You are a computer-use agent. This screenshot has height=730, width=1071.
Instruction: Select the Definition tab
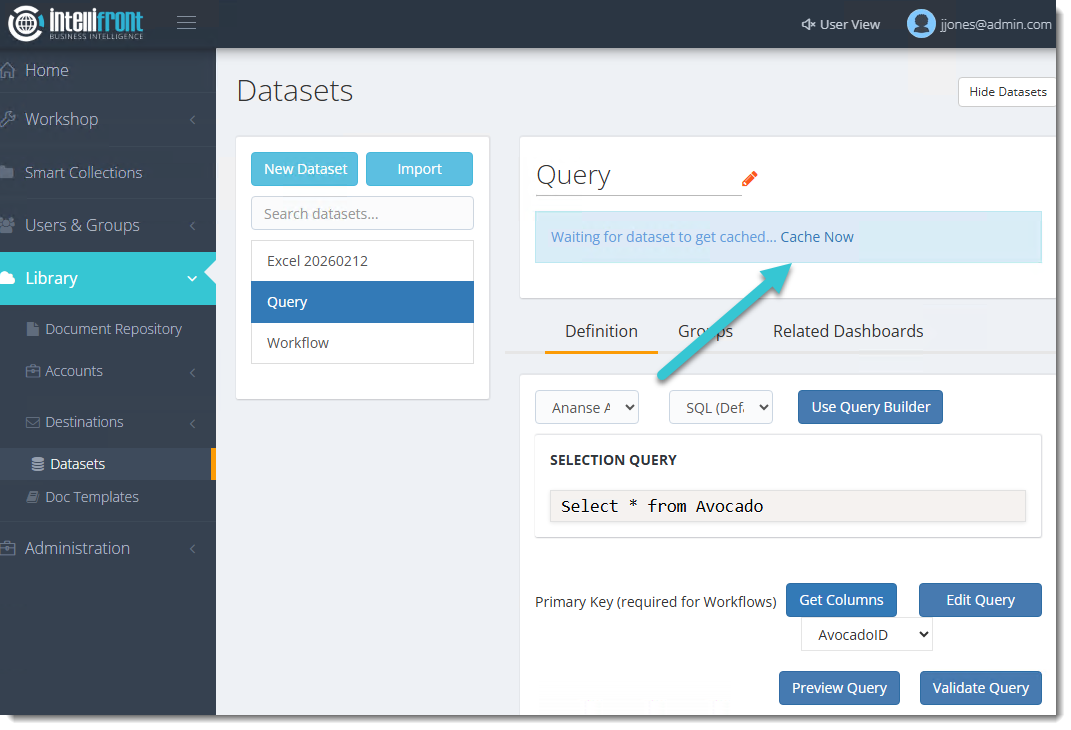[x=601, y=331]
